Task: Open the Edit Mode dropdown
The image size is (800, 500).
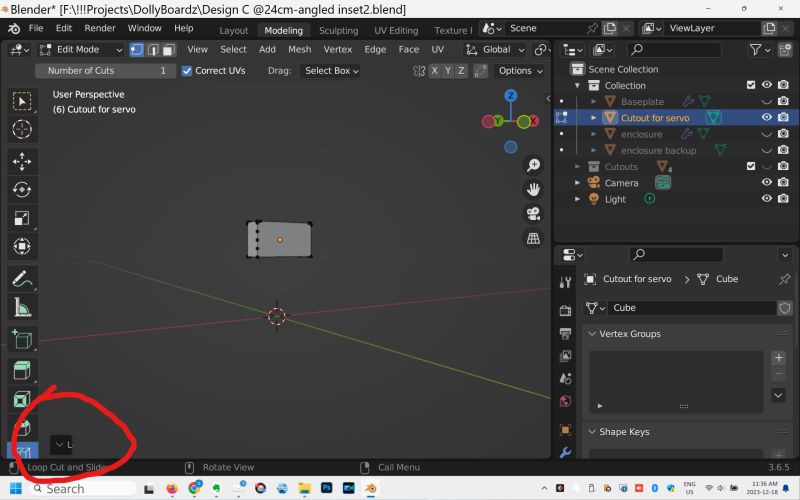Action: 82,49
